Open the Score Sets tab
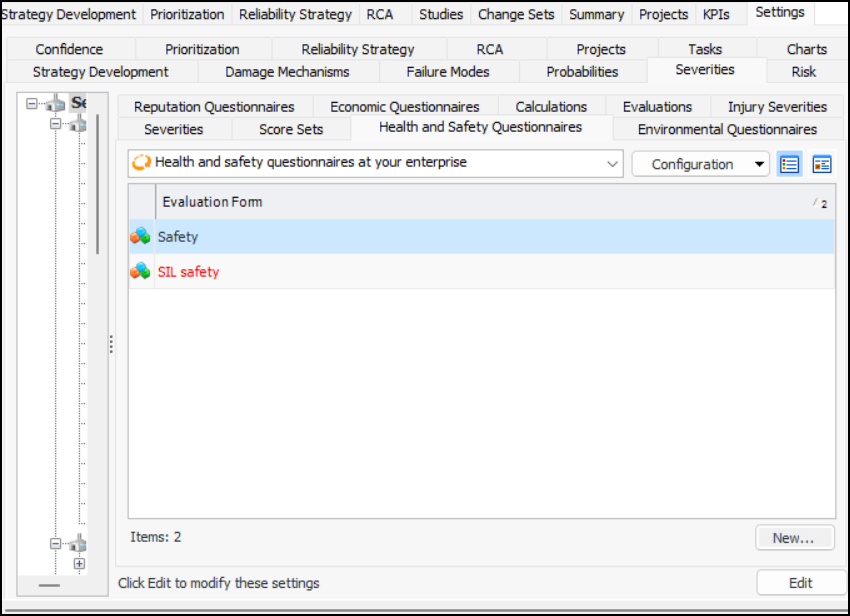Image resolution: width=850 pixels, height=616 pixels. pyautogui.click(x=291, y=129)
